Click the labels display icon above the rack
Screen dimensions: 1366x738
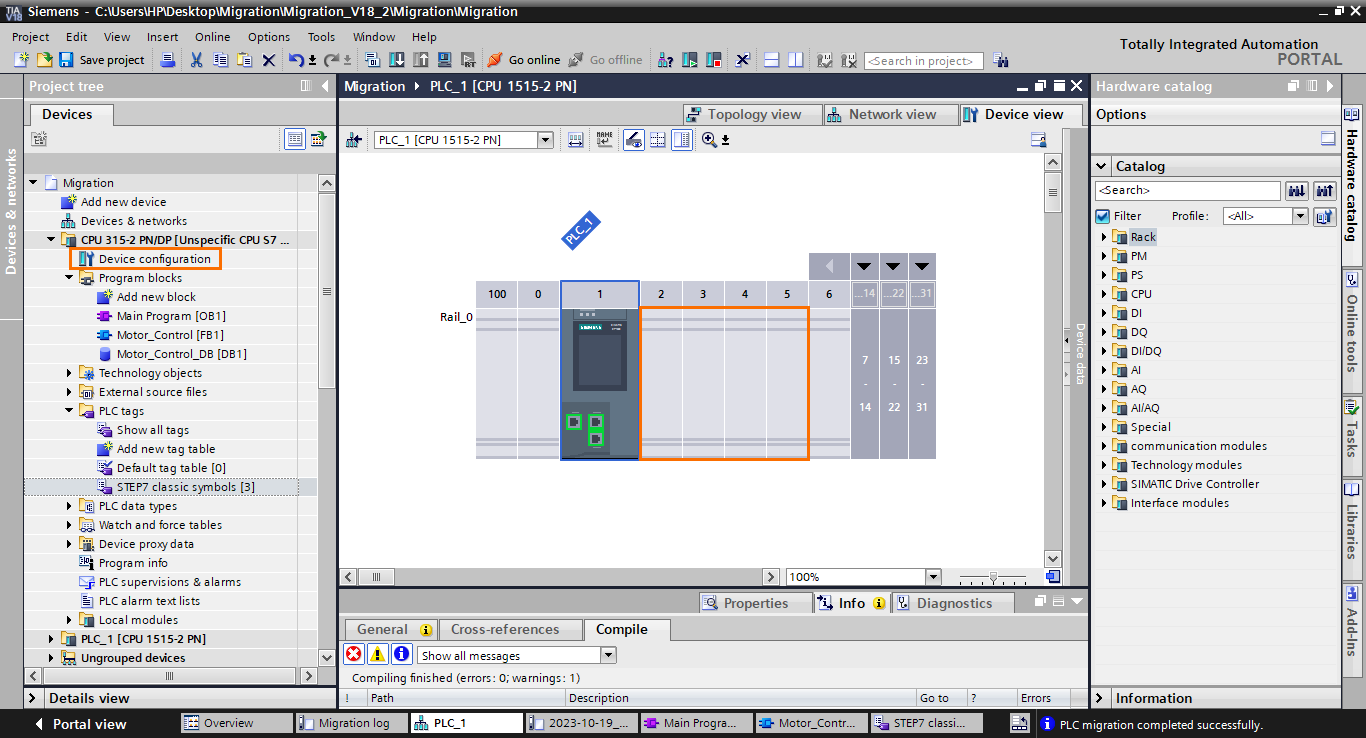(x=605, y=140)
